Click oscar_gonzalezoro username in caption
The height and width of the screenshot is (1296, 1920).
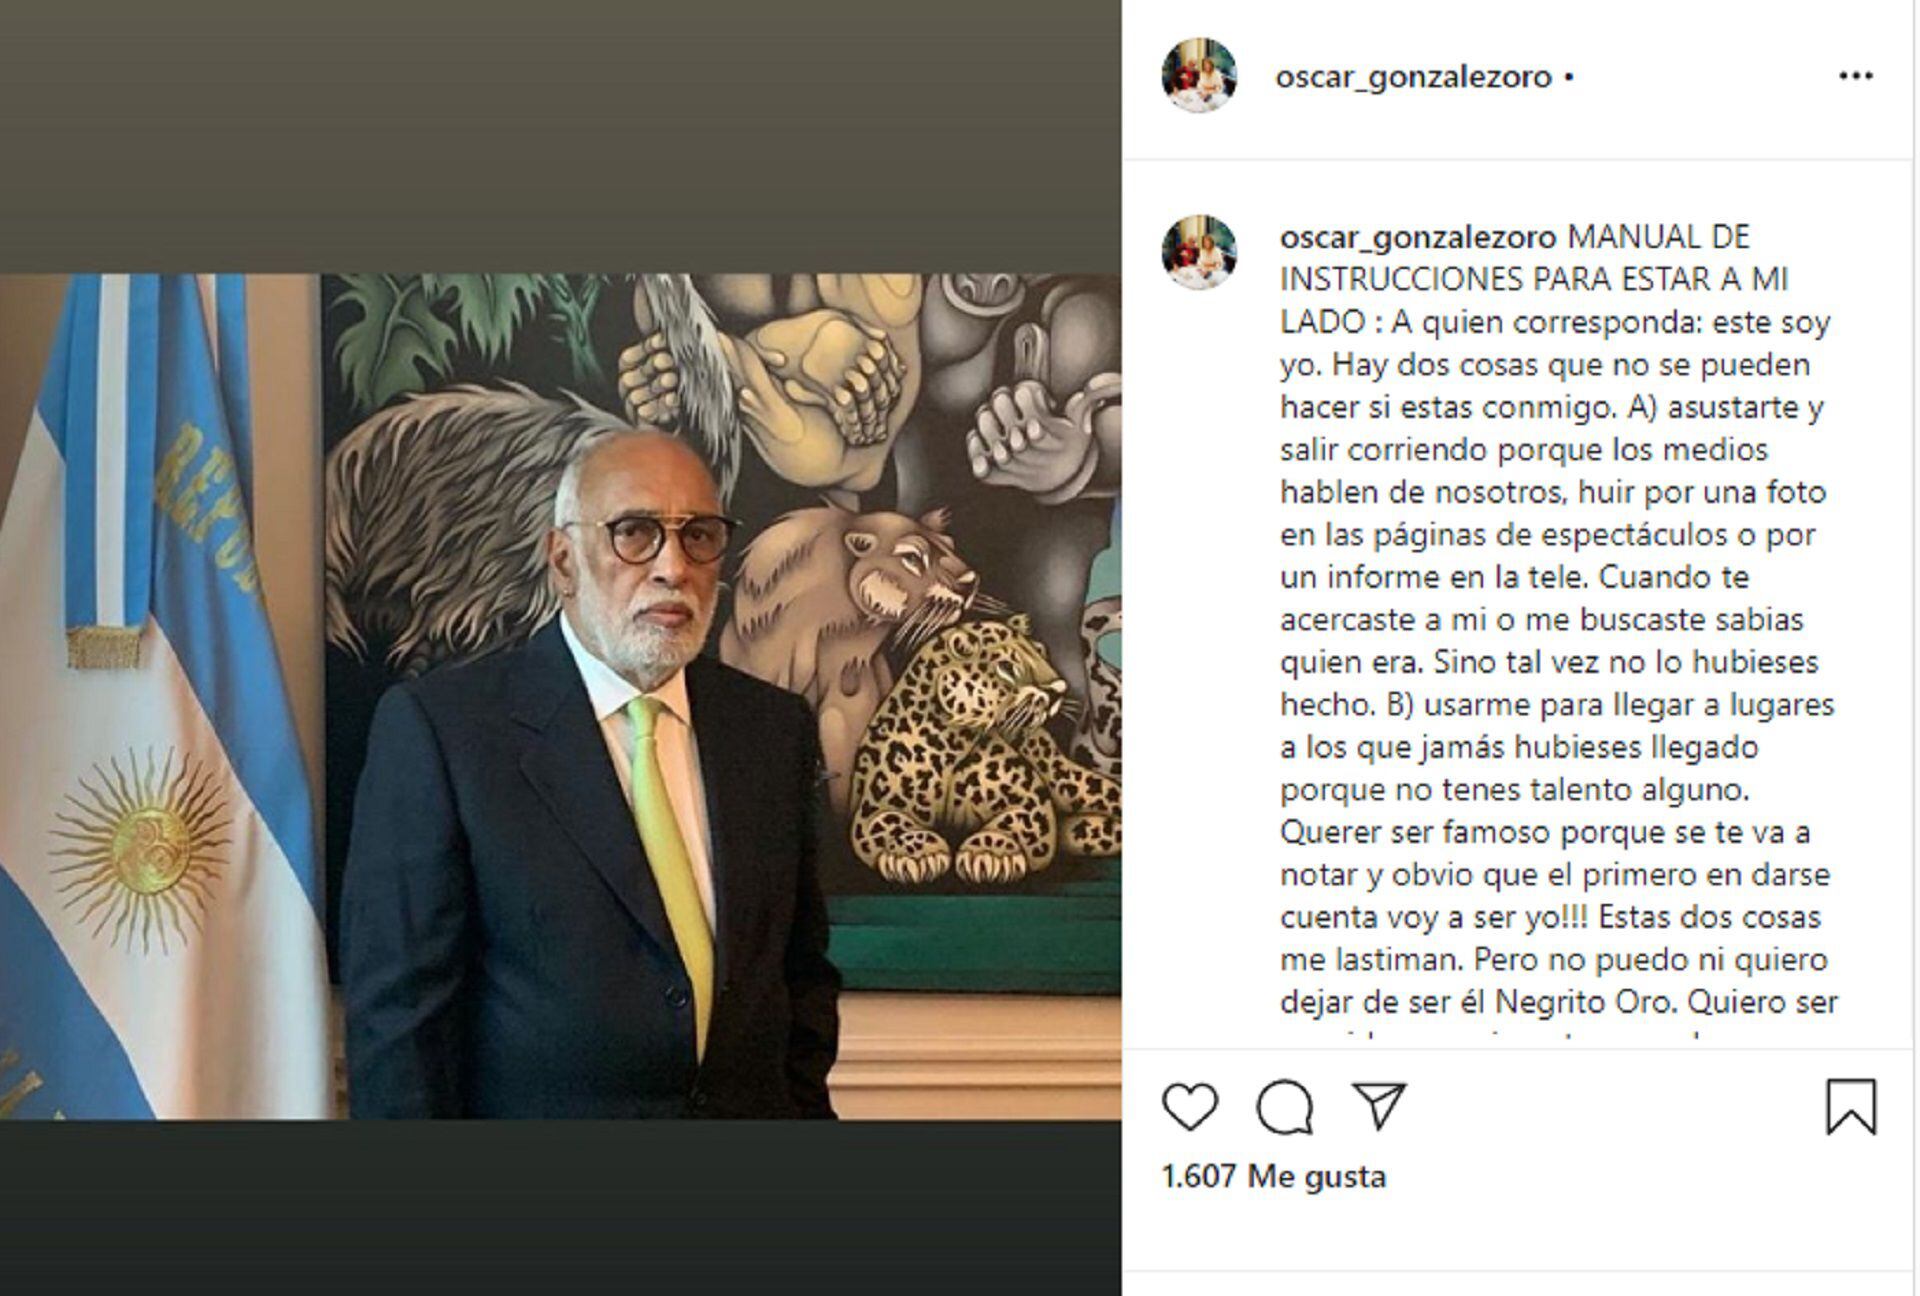click(x=1418, y=238)
